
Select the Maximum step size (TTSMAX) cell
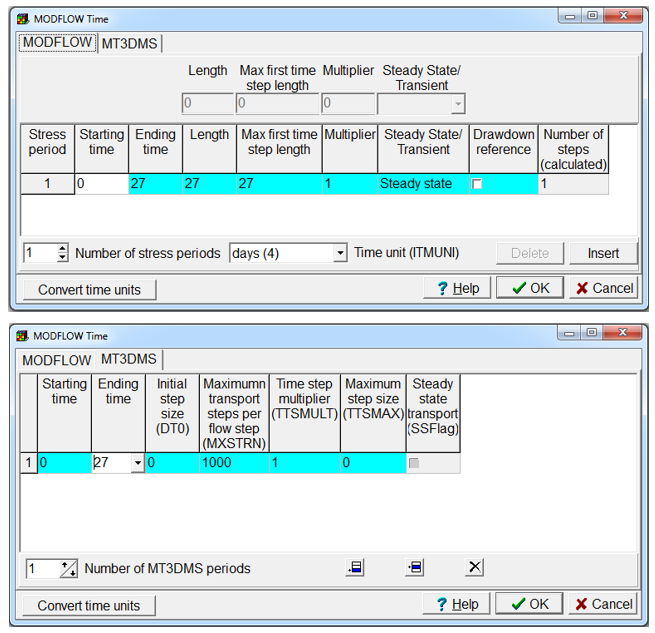[x=373, y=463]
